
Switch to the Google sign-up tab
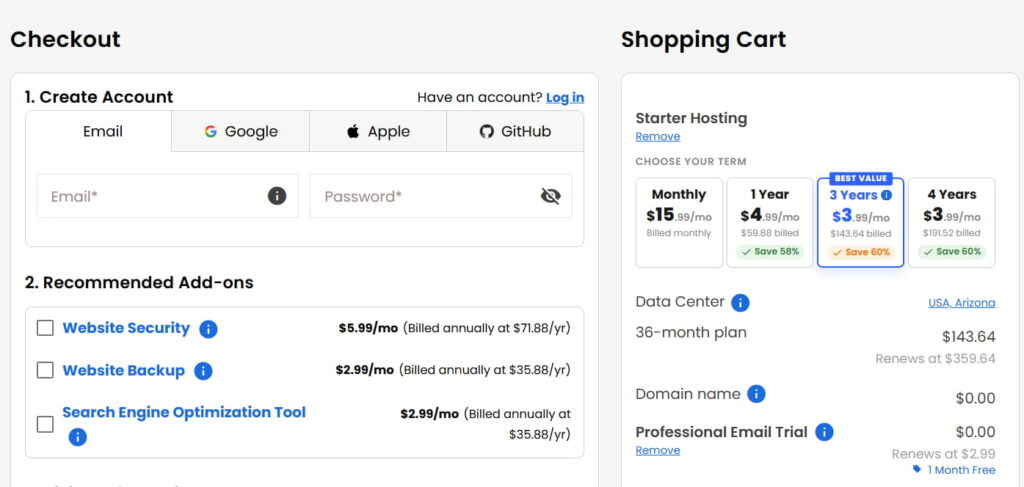pos(240,131)
